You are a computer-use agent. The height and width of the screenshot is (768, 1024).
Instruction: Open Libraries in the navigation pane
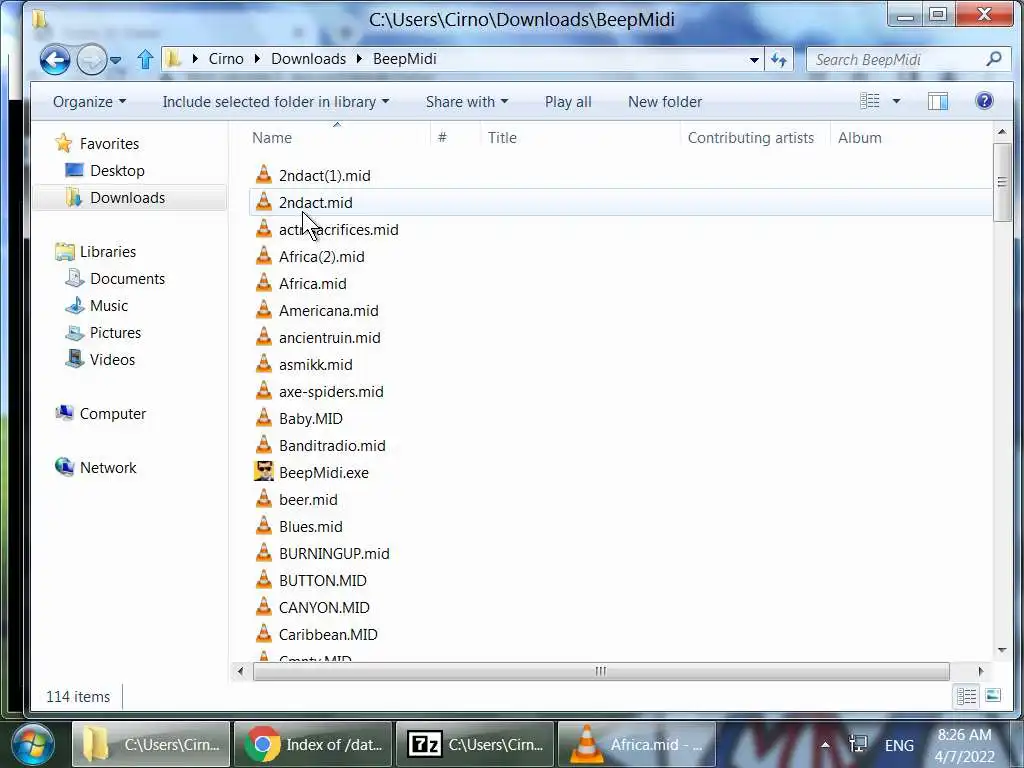[108, 252]
